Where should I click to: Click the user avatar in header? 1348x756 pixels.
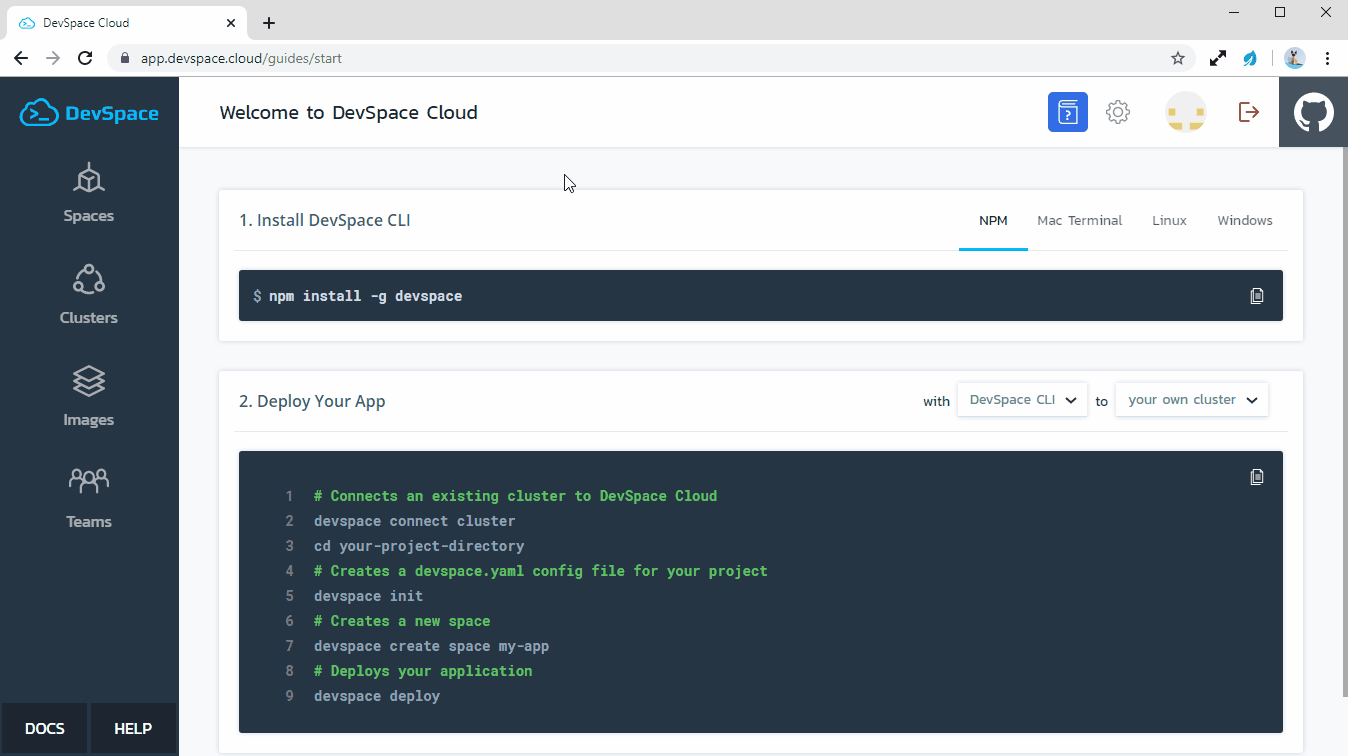[x=1186, y=112]
